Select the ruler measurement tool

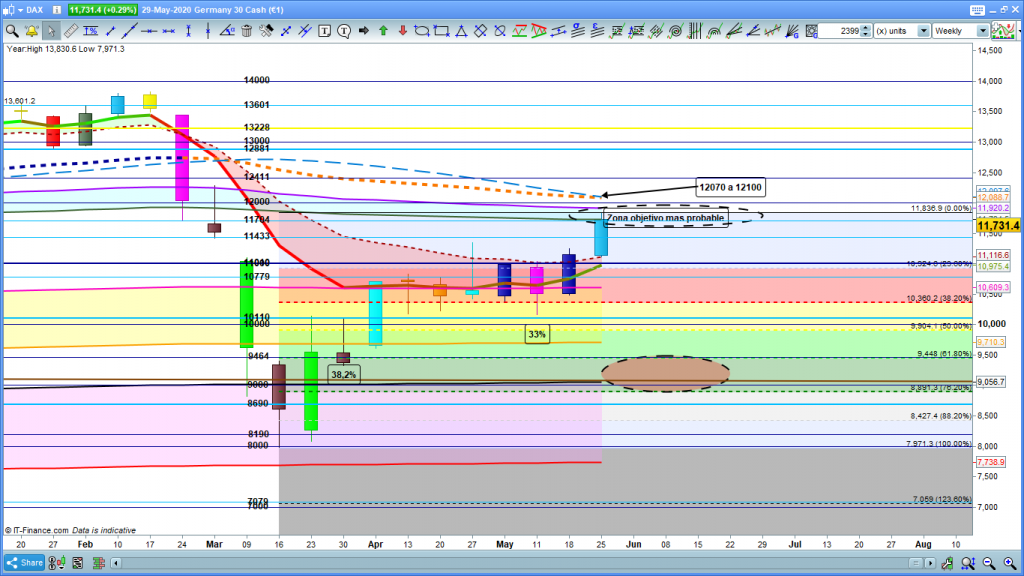pos(70,31)
